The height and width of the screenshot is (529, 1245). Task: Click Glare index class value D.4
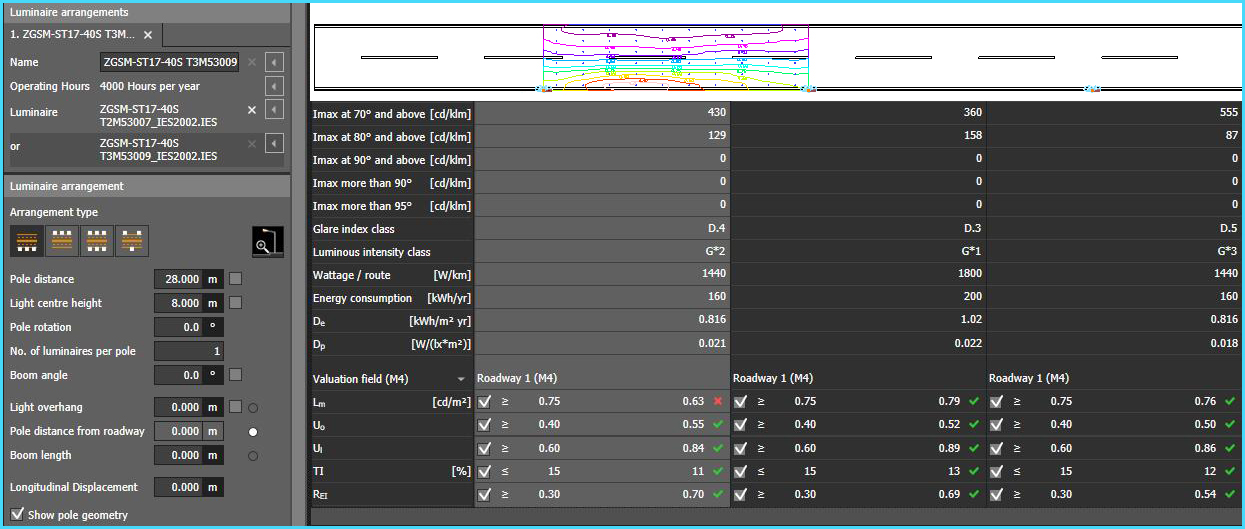click(x=717, y=229)
